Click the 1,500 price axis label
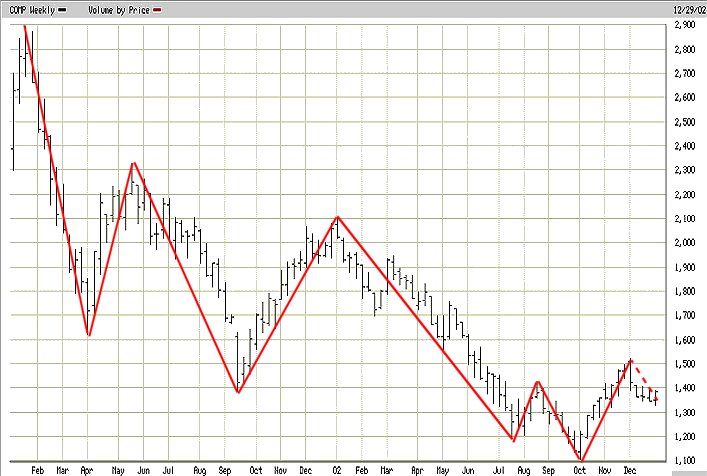The height and width of the screenshot is (476, 707). [685, 363]
